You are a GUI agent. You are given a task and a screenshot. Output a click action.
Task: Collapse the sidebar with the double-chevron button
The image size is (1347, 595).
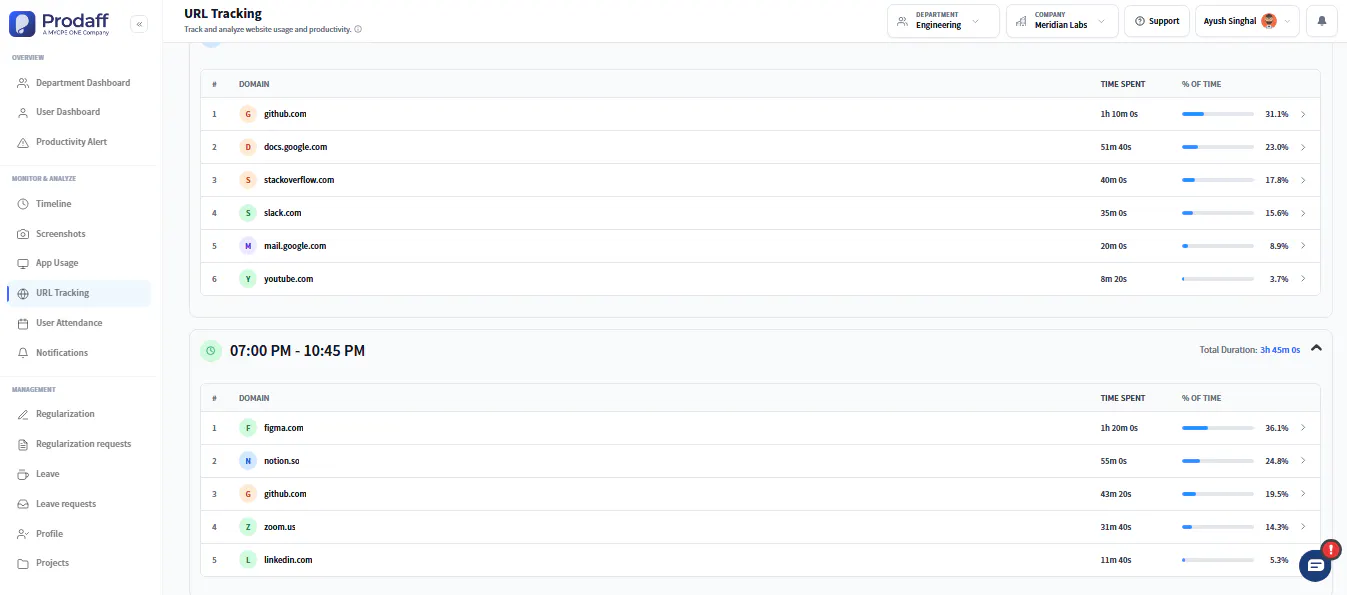139,24
